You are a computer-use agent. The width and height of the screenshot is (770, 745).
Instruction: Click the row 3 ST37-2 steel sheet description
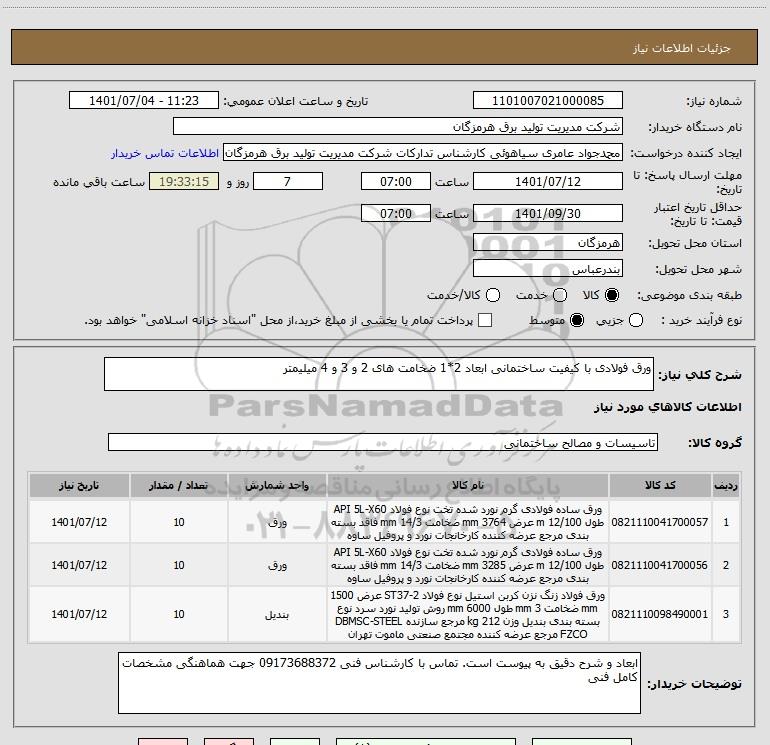click(x=468, y=614)
